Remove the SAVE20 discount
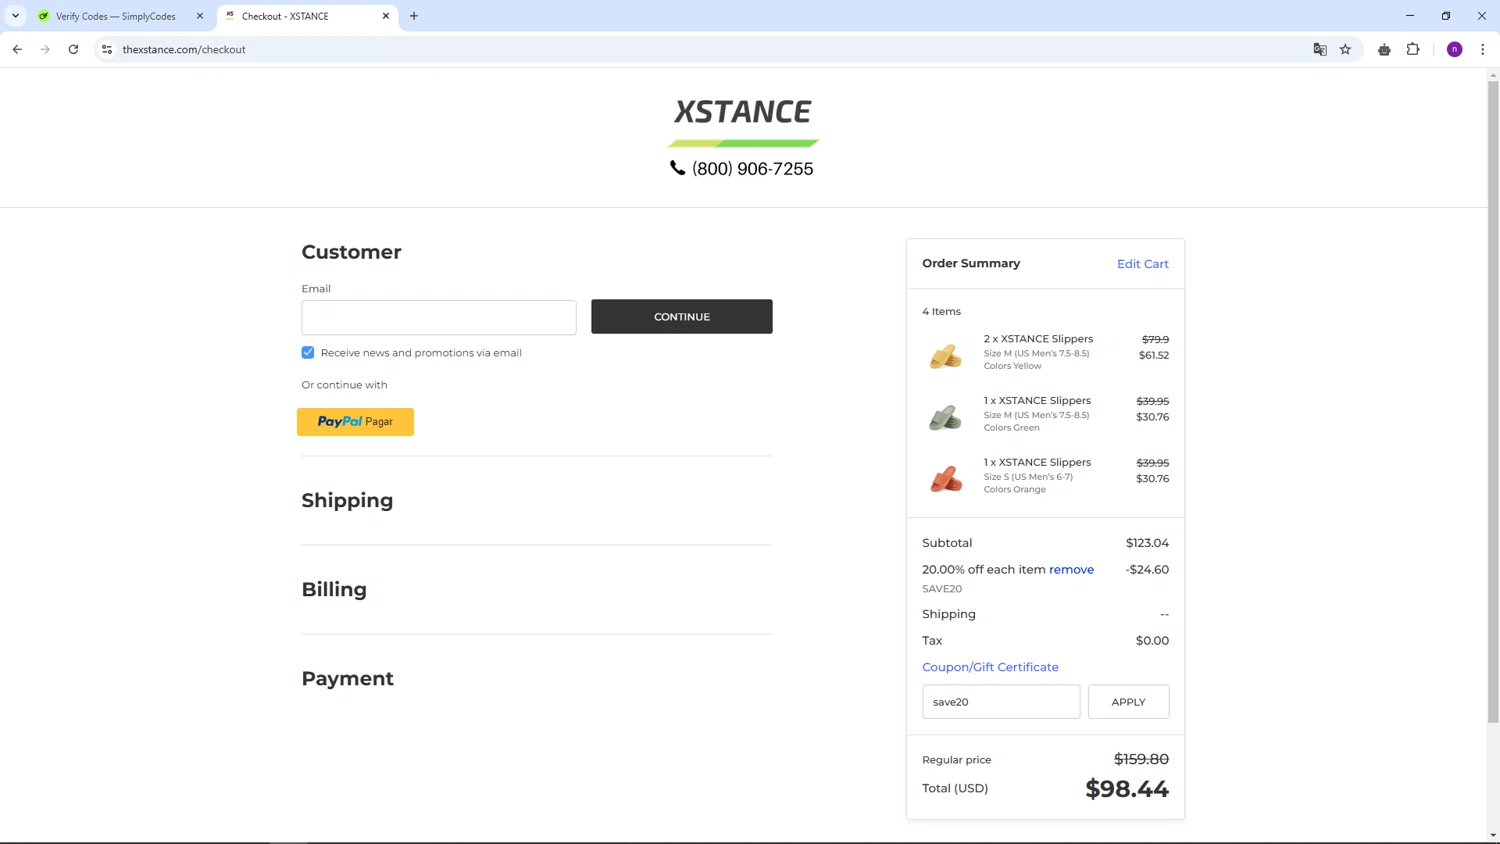The image size is (1500, 844). click(x=1071, y=569)
